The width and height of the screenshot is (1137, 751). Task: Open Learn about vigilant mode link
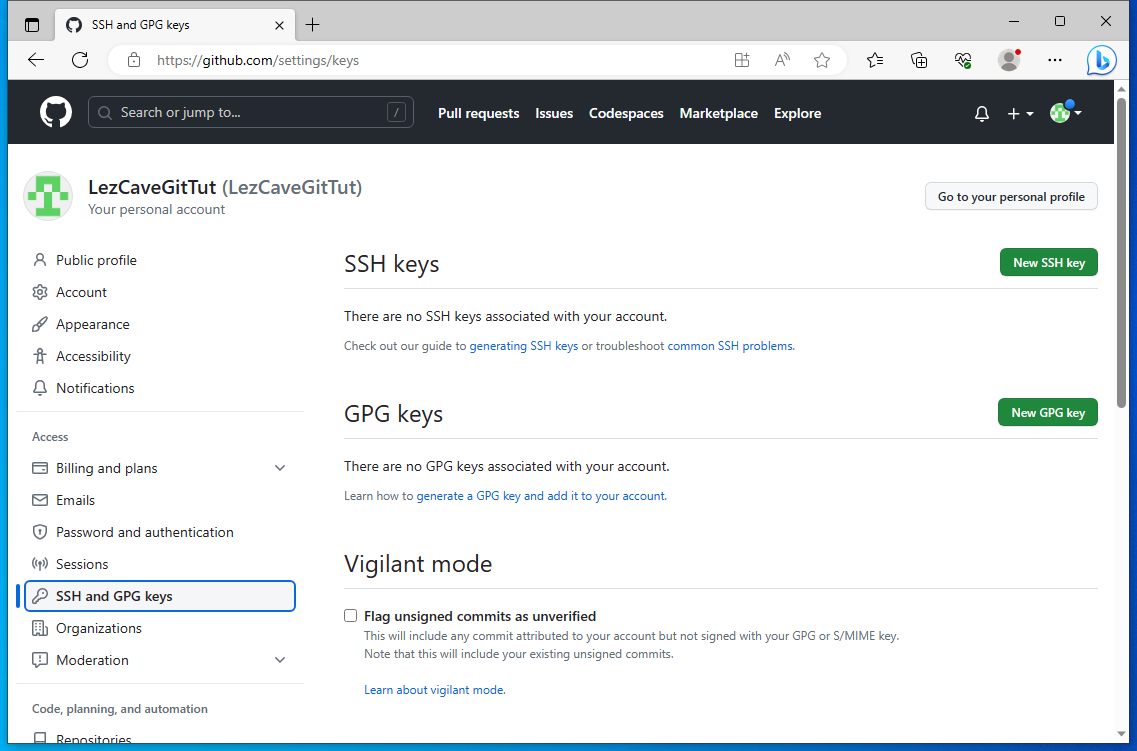coord(434,690)
